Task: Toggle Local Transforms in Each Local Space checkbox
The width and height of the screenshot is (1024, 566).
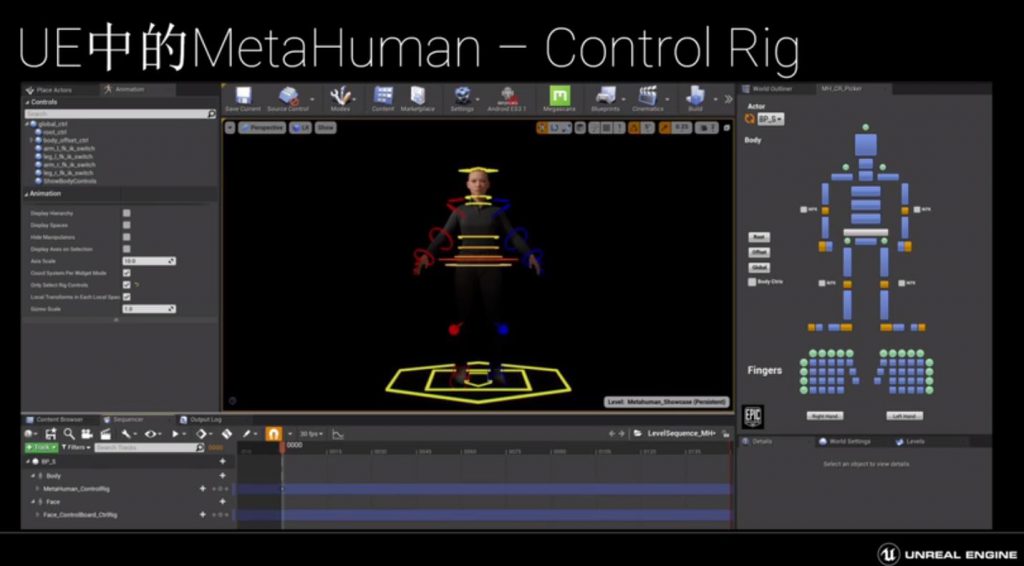Action: (x=126, y=296)
